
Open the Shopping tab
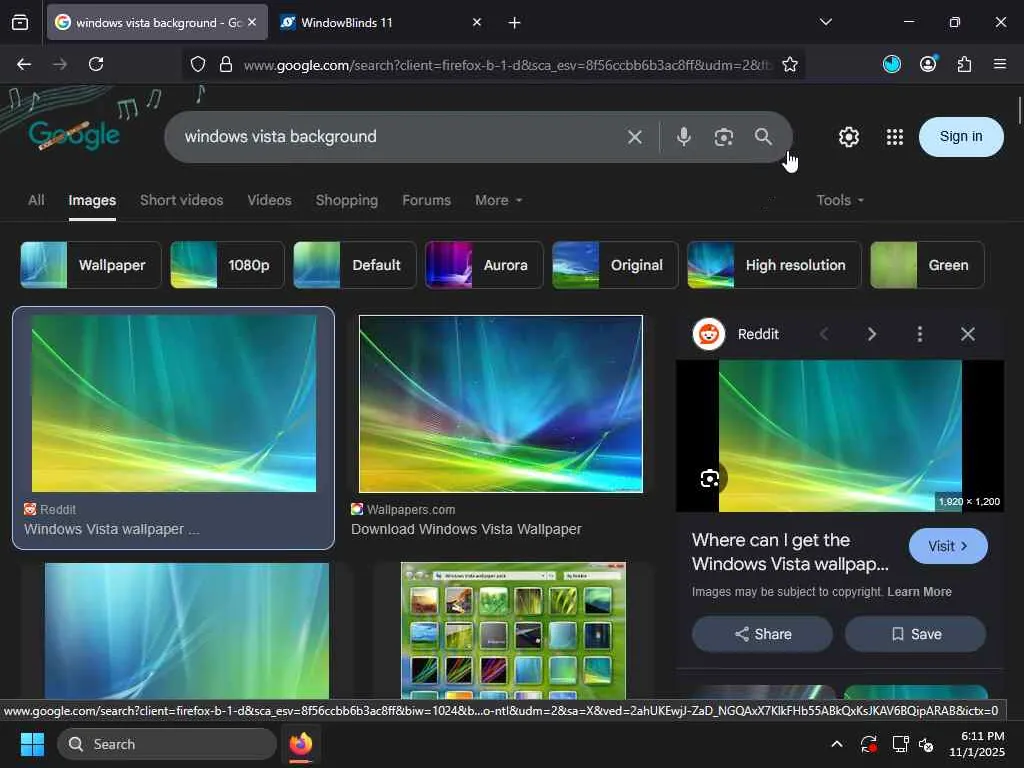coord(347,200)
